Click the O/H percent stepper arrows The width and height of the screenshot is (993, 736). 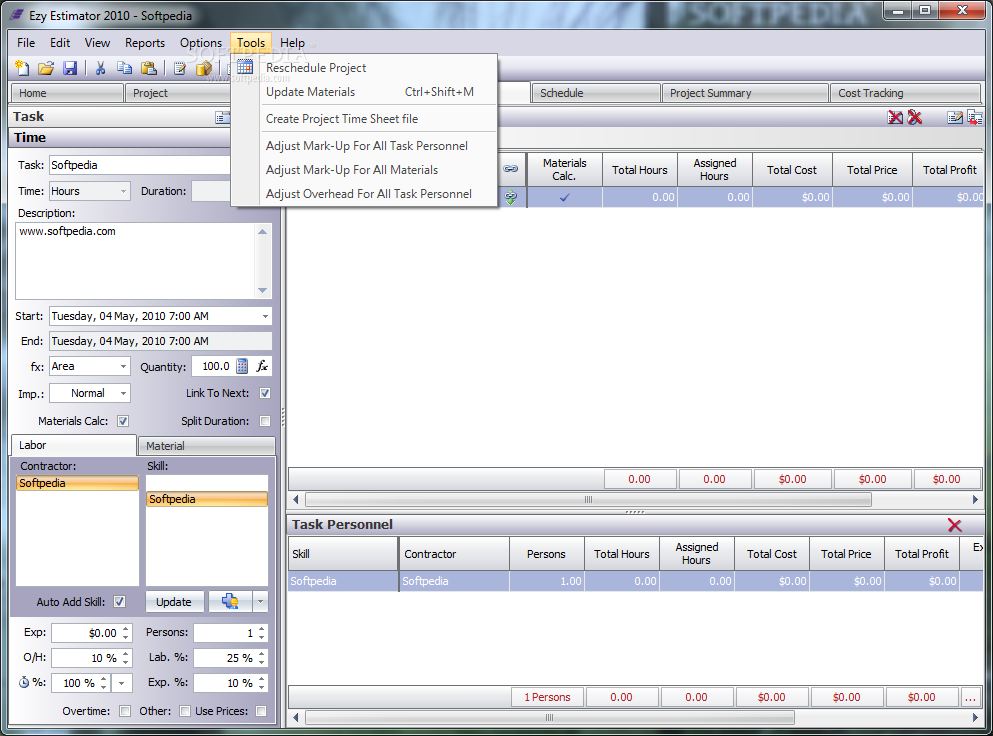pyautogui.click(x=125, y=658)
